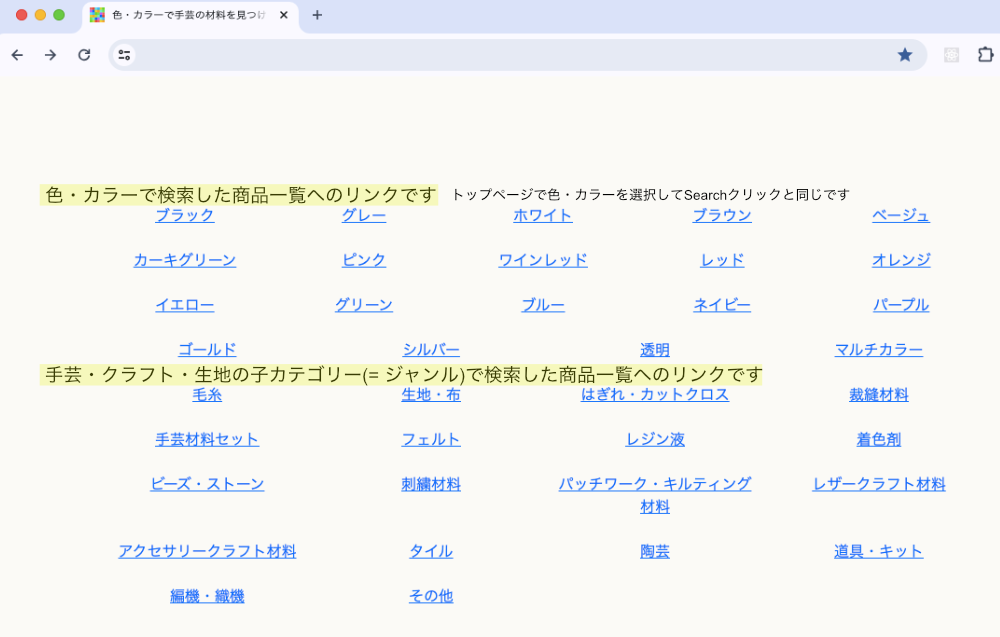The image size is (1000, 637).
Task: Open the タイル category link
Action: pyautogui.click(x=431, y=552)
